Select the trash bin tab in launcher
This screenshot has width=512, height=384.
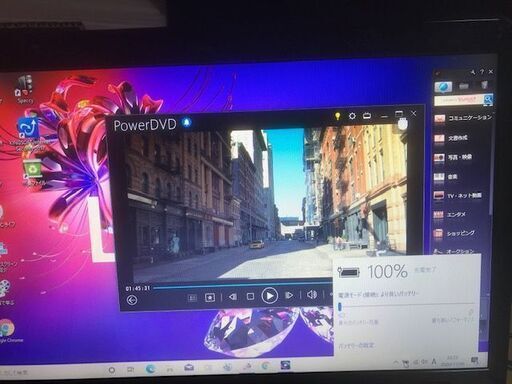(484, 85)
